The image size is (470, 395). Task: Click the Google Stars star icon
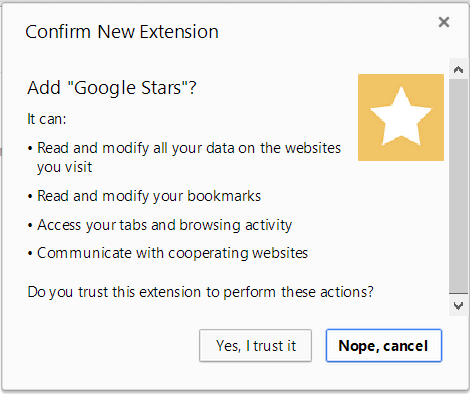401,117
